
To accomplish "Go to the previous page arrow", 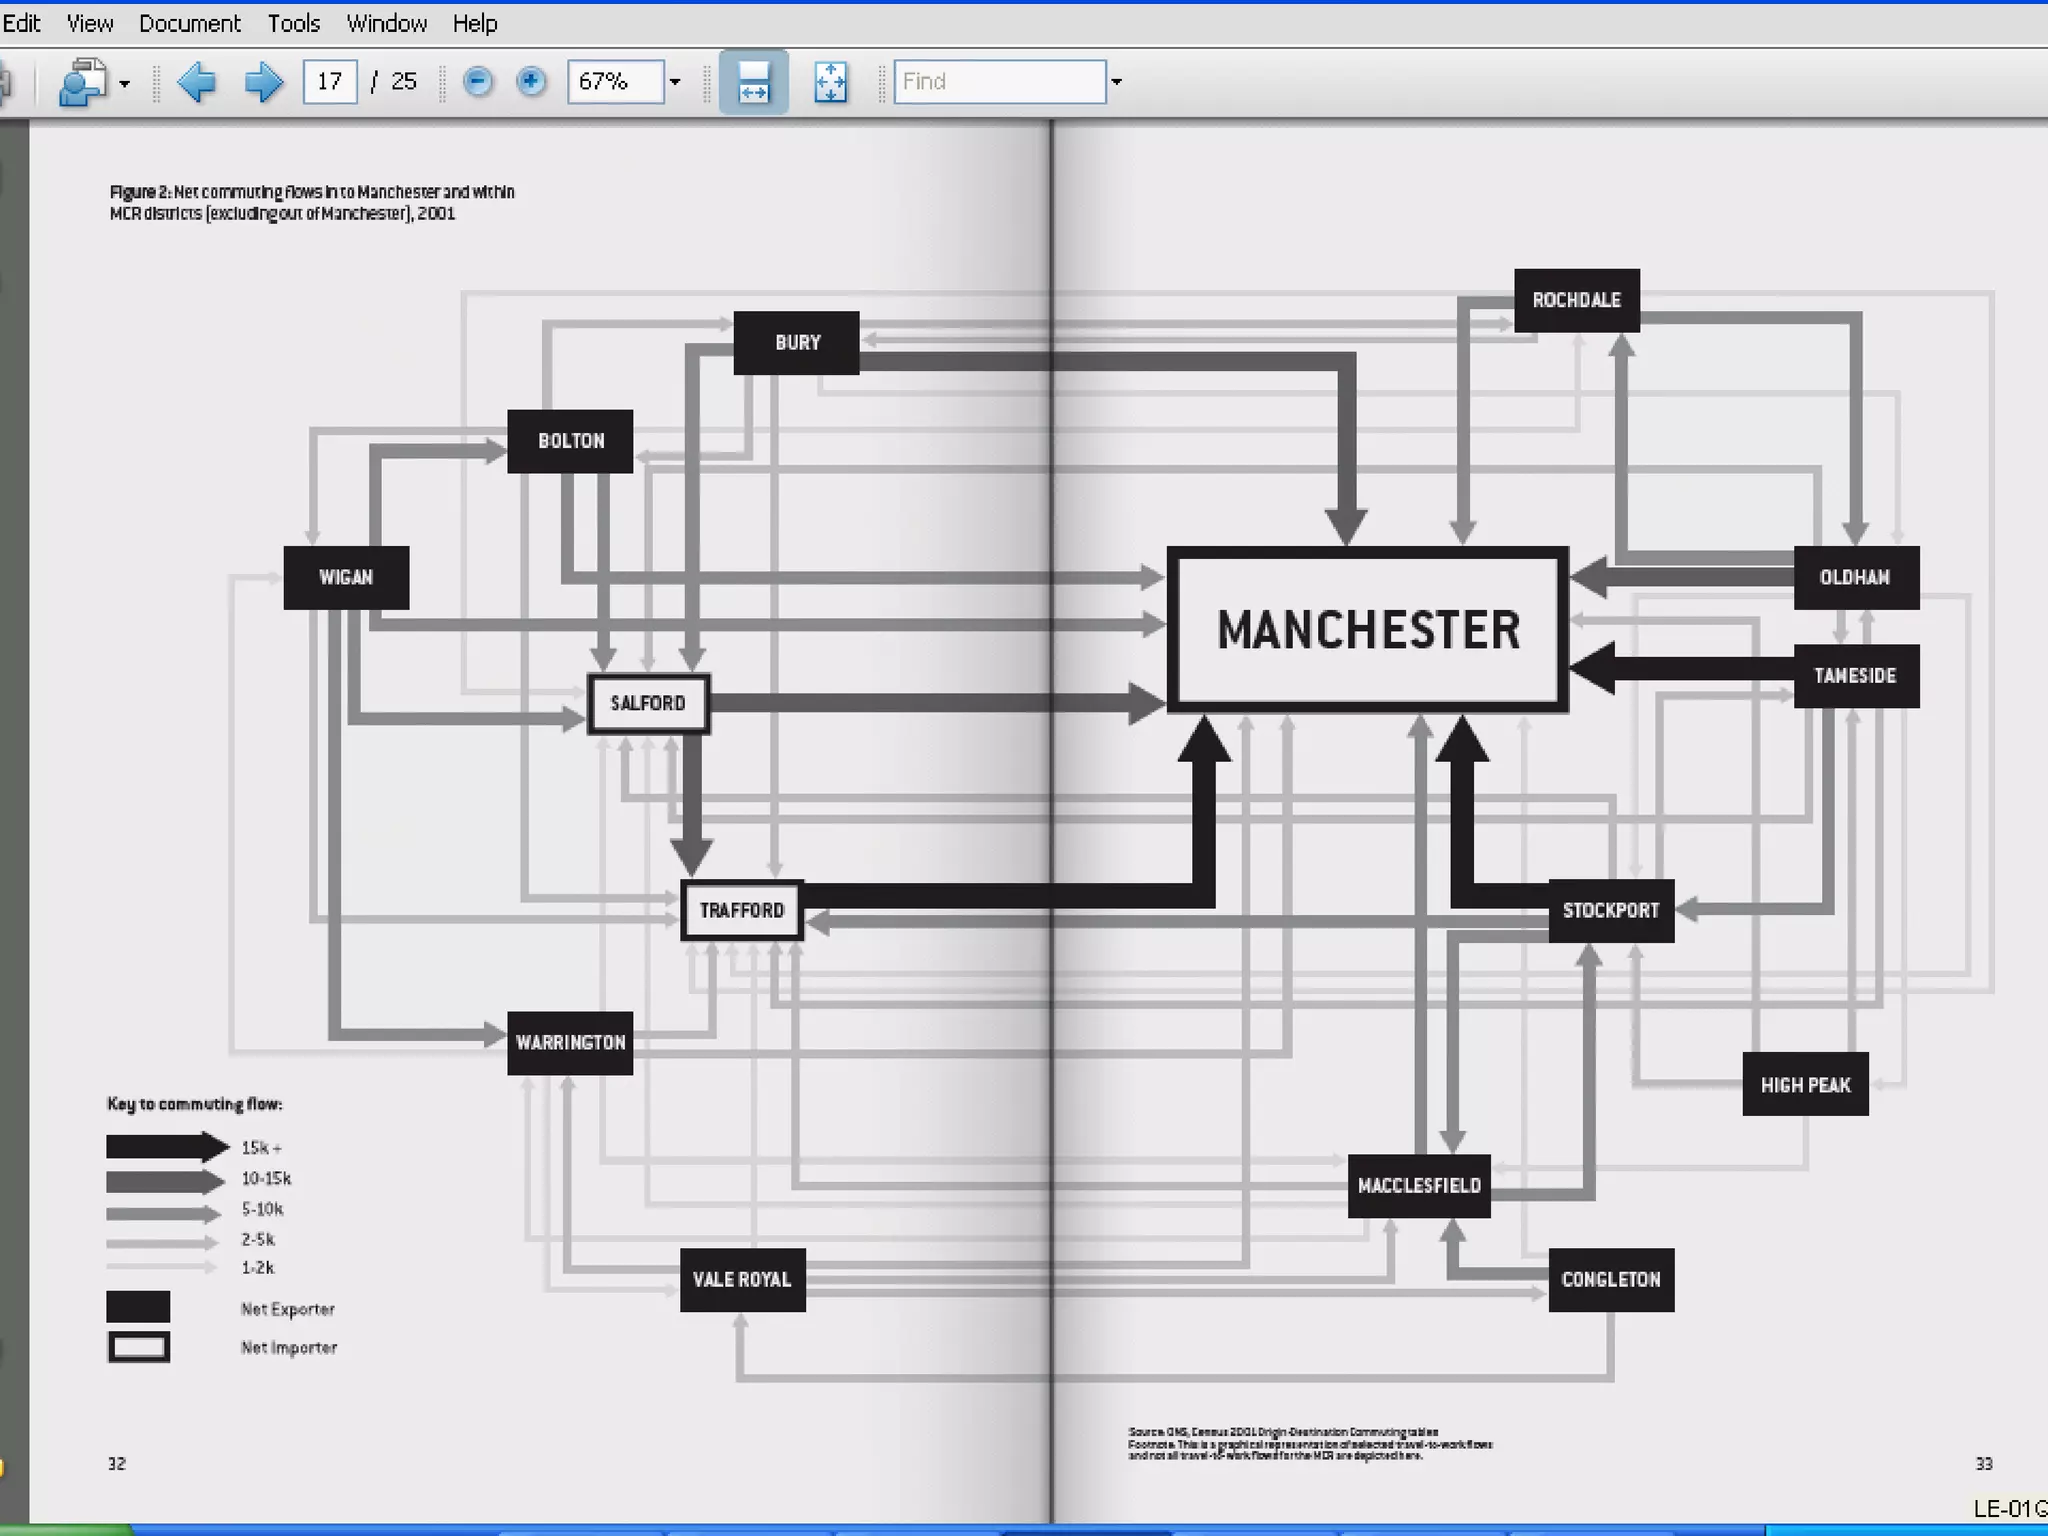I will pyautogui.click(x=196, y=82).
